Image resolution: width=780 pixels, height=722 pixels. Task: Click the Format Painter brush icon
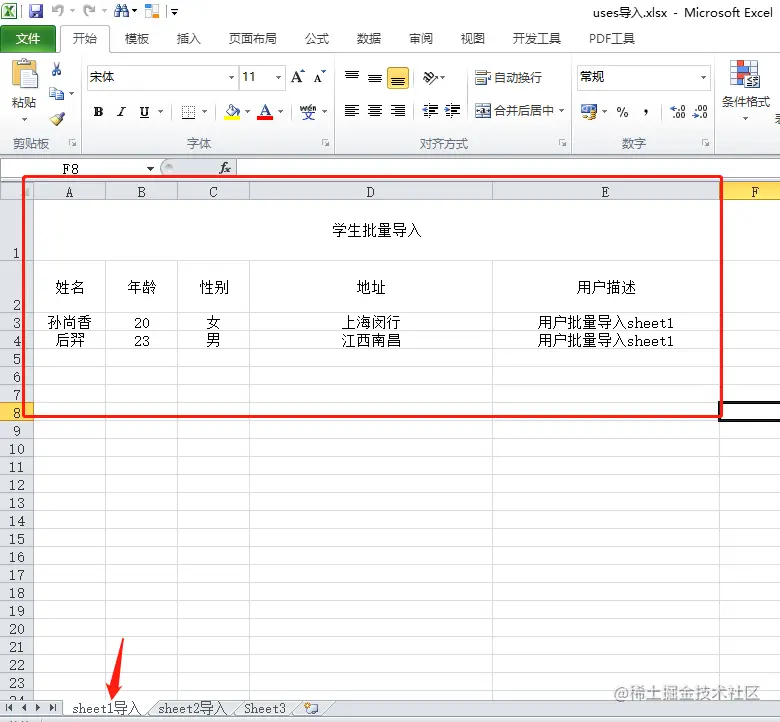click(57, 118)
